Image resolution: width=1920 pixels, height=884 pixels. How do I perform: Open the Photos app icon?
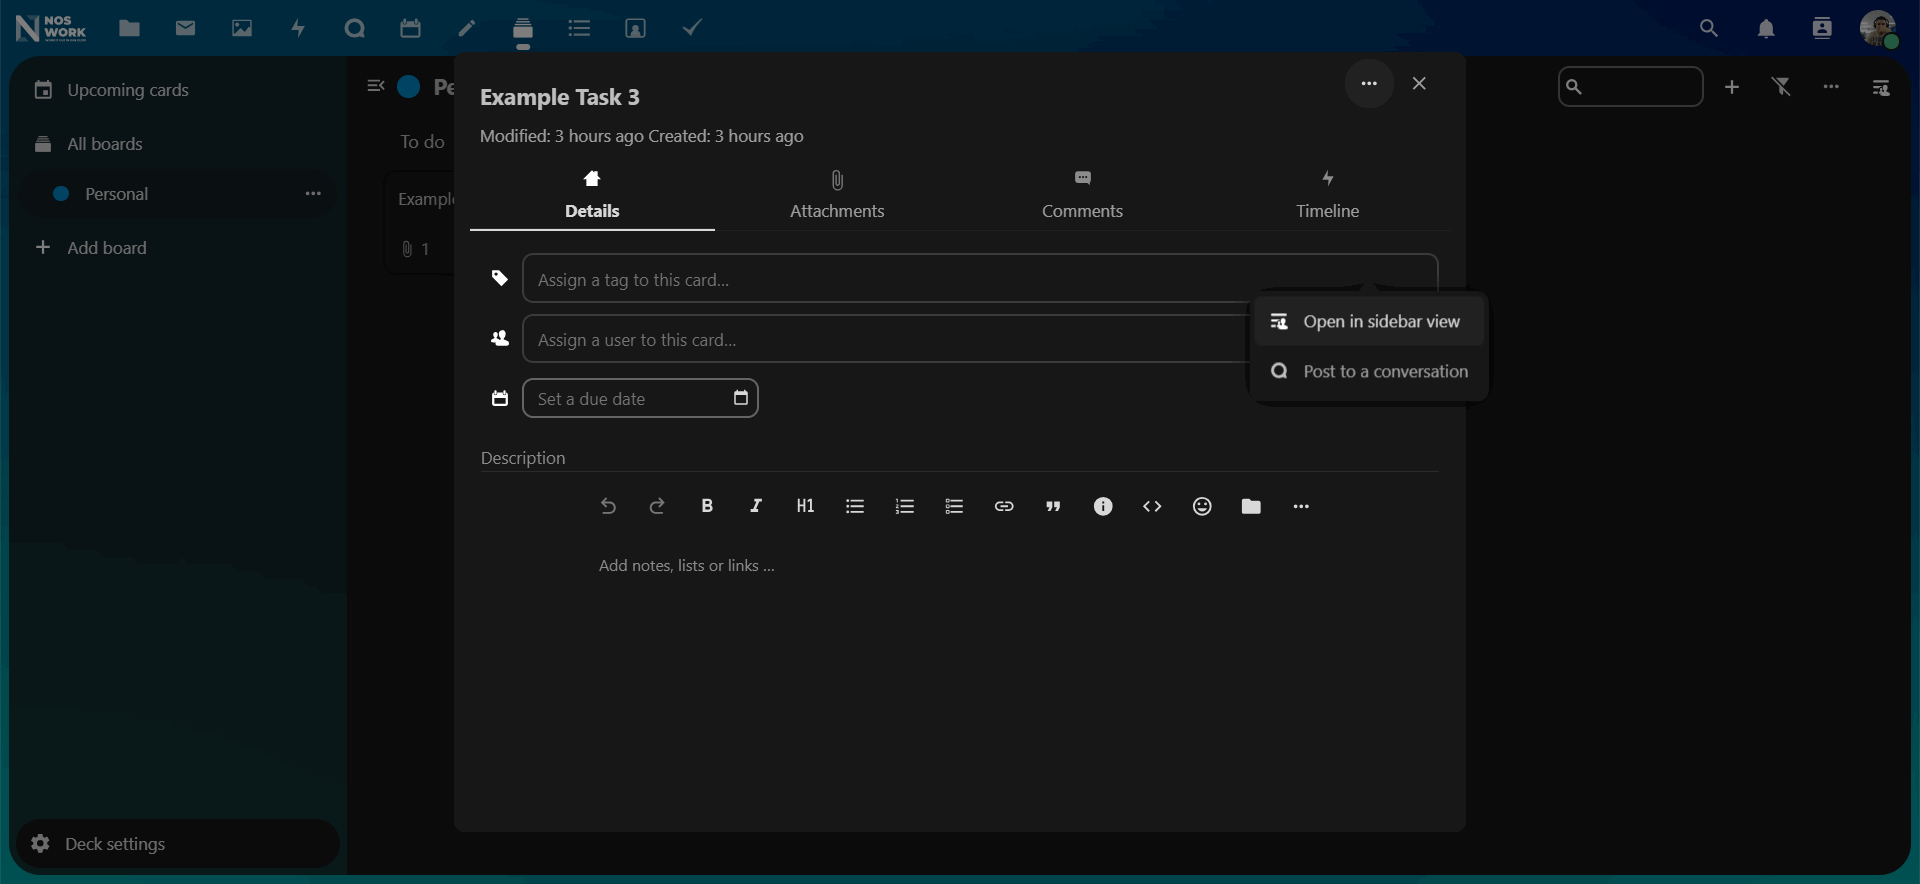click(242, 28)
